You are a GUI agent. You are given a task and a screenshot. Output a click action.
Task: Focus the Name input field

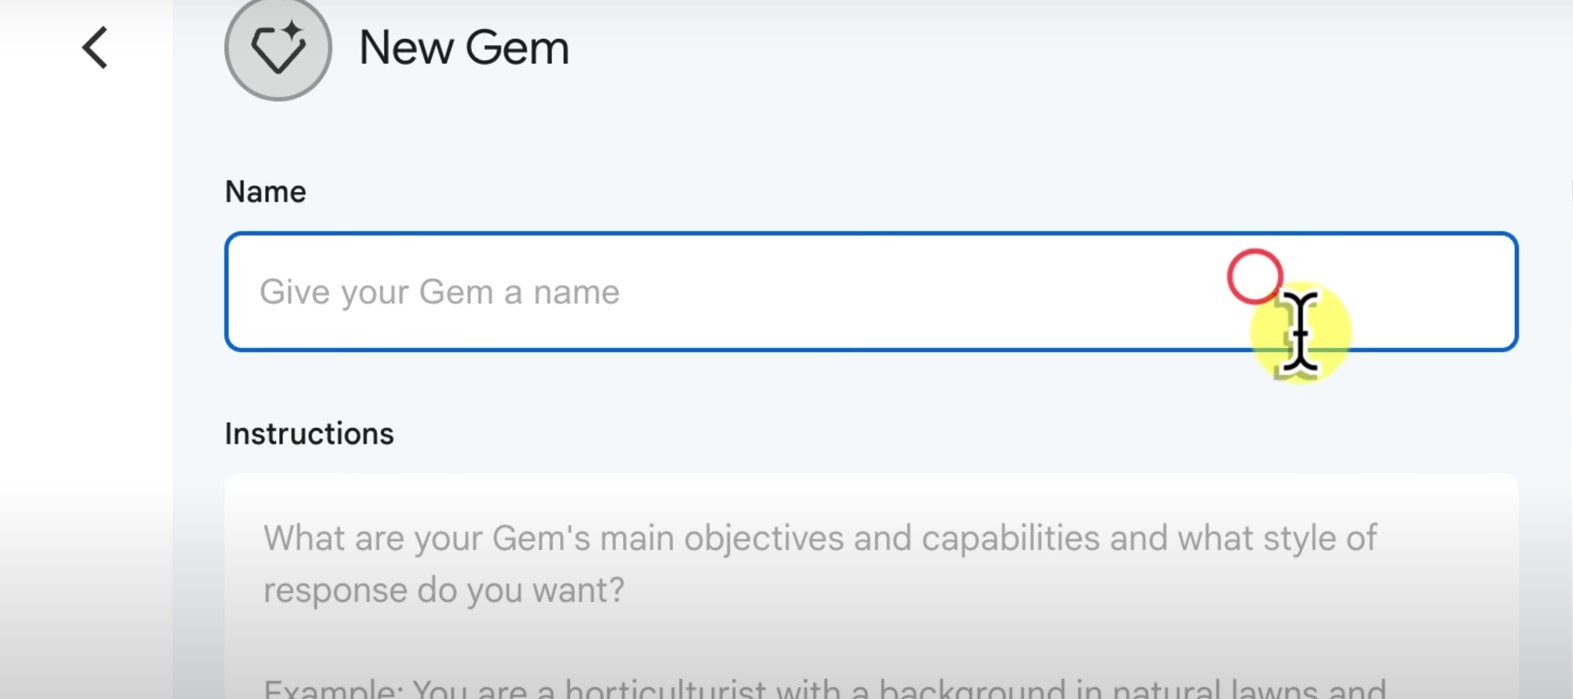871,292
